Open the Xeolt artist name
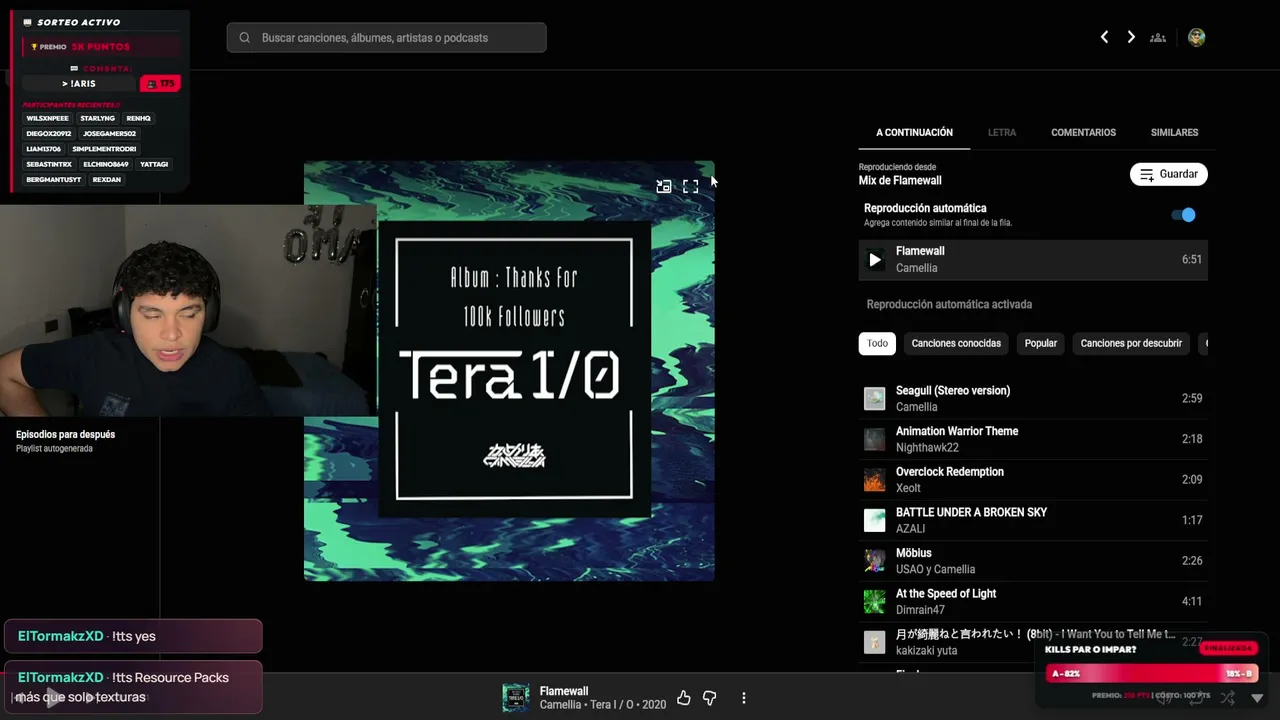 click(908, 488)
